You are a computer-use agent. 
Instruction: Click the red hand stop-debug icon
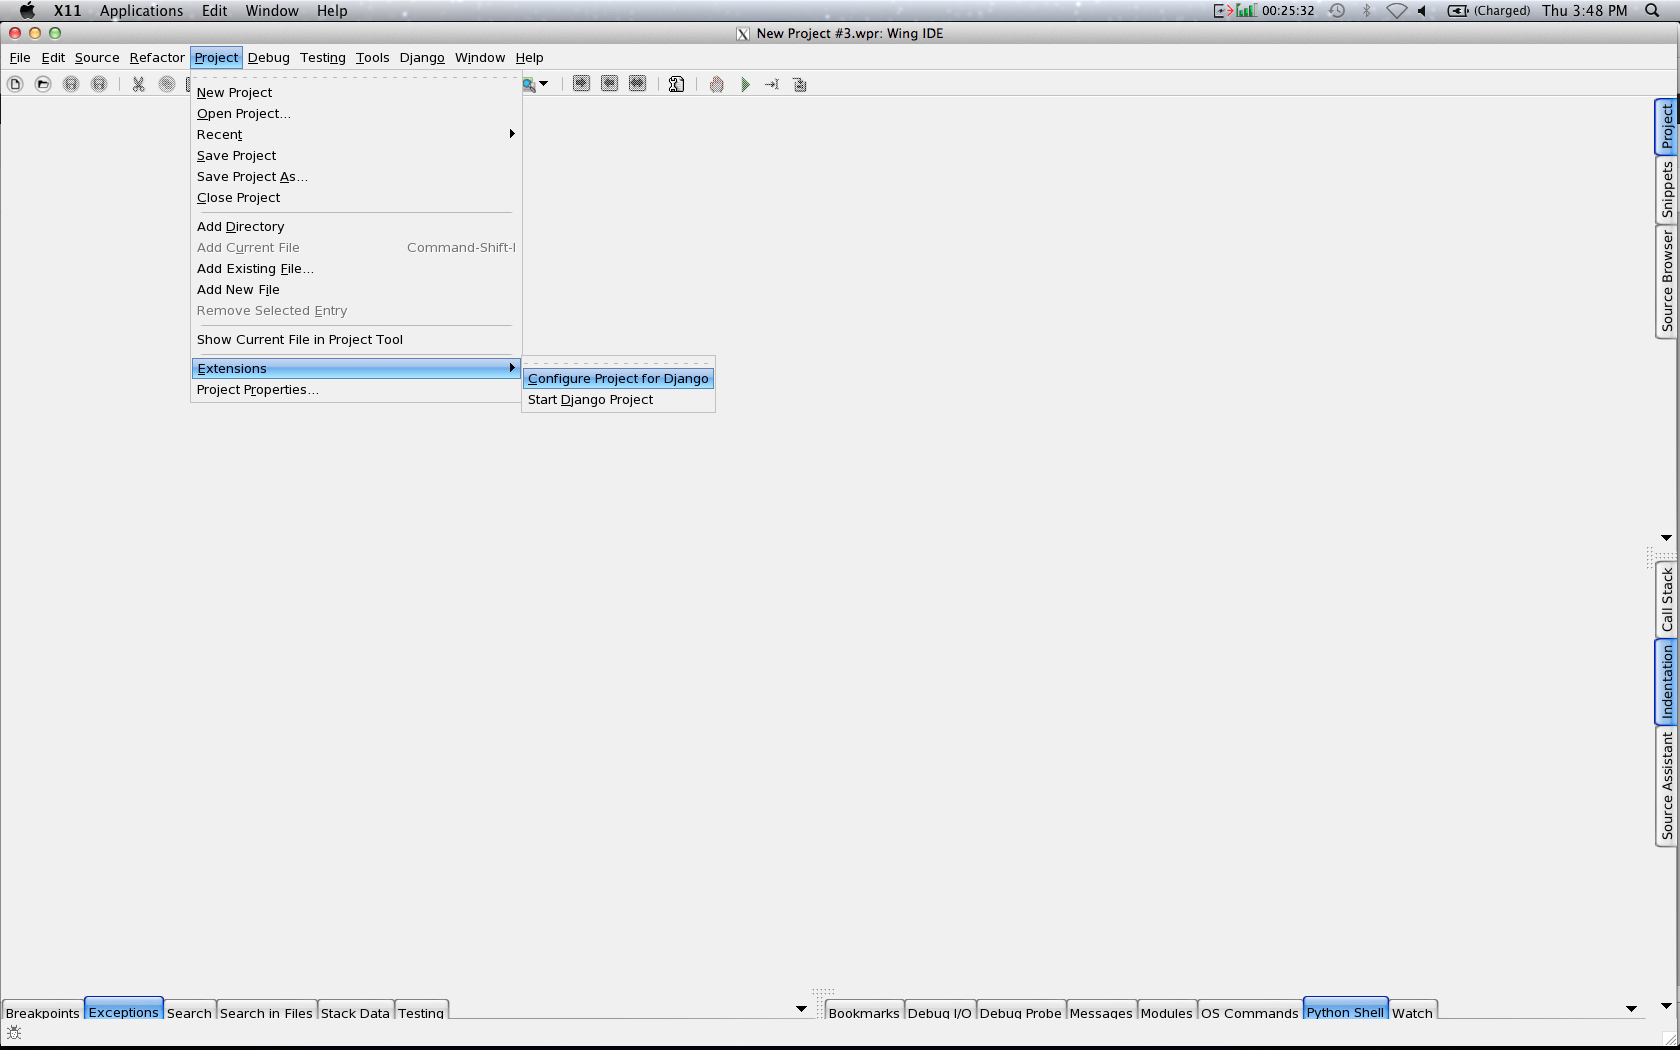(x=717, y=84)
